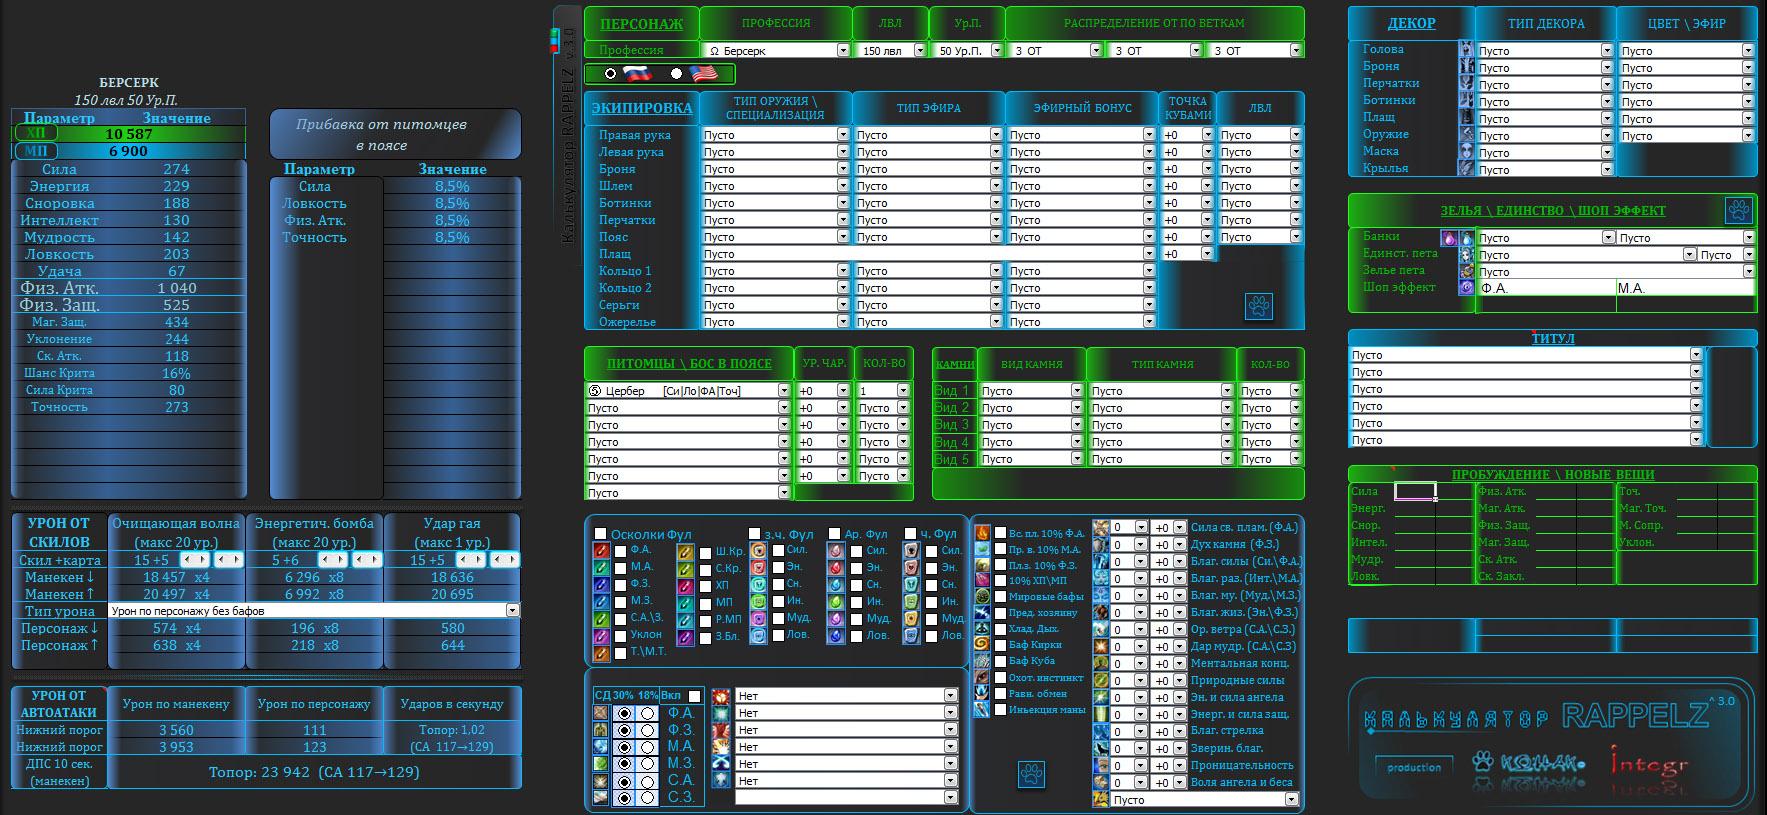Viewport: 1767px width, 815px height.
Task: Select the Russian flag language radio button
Action: 611,74
